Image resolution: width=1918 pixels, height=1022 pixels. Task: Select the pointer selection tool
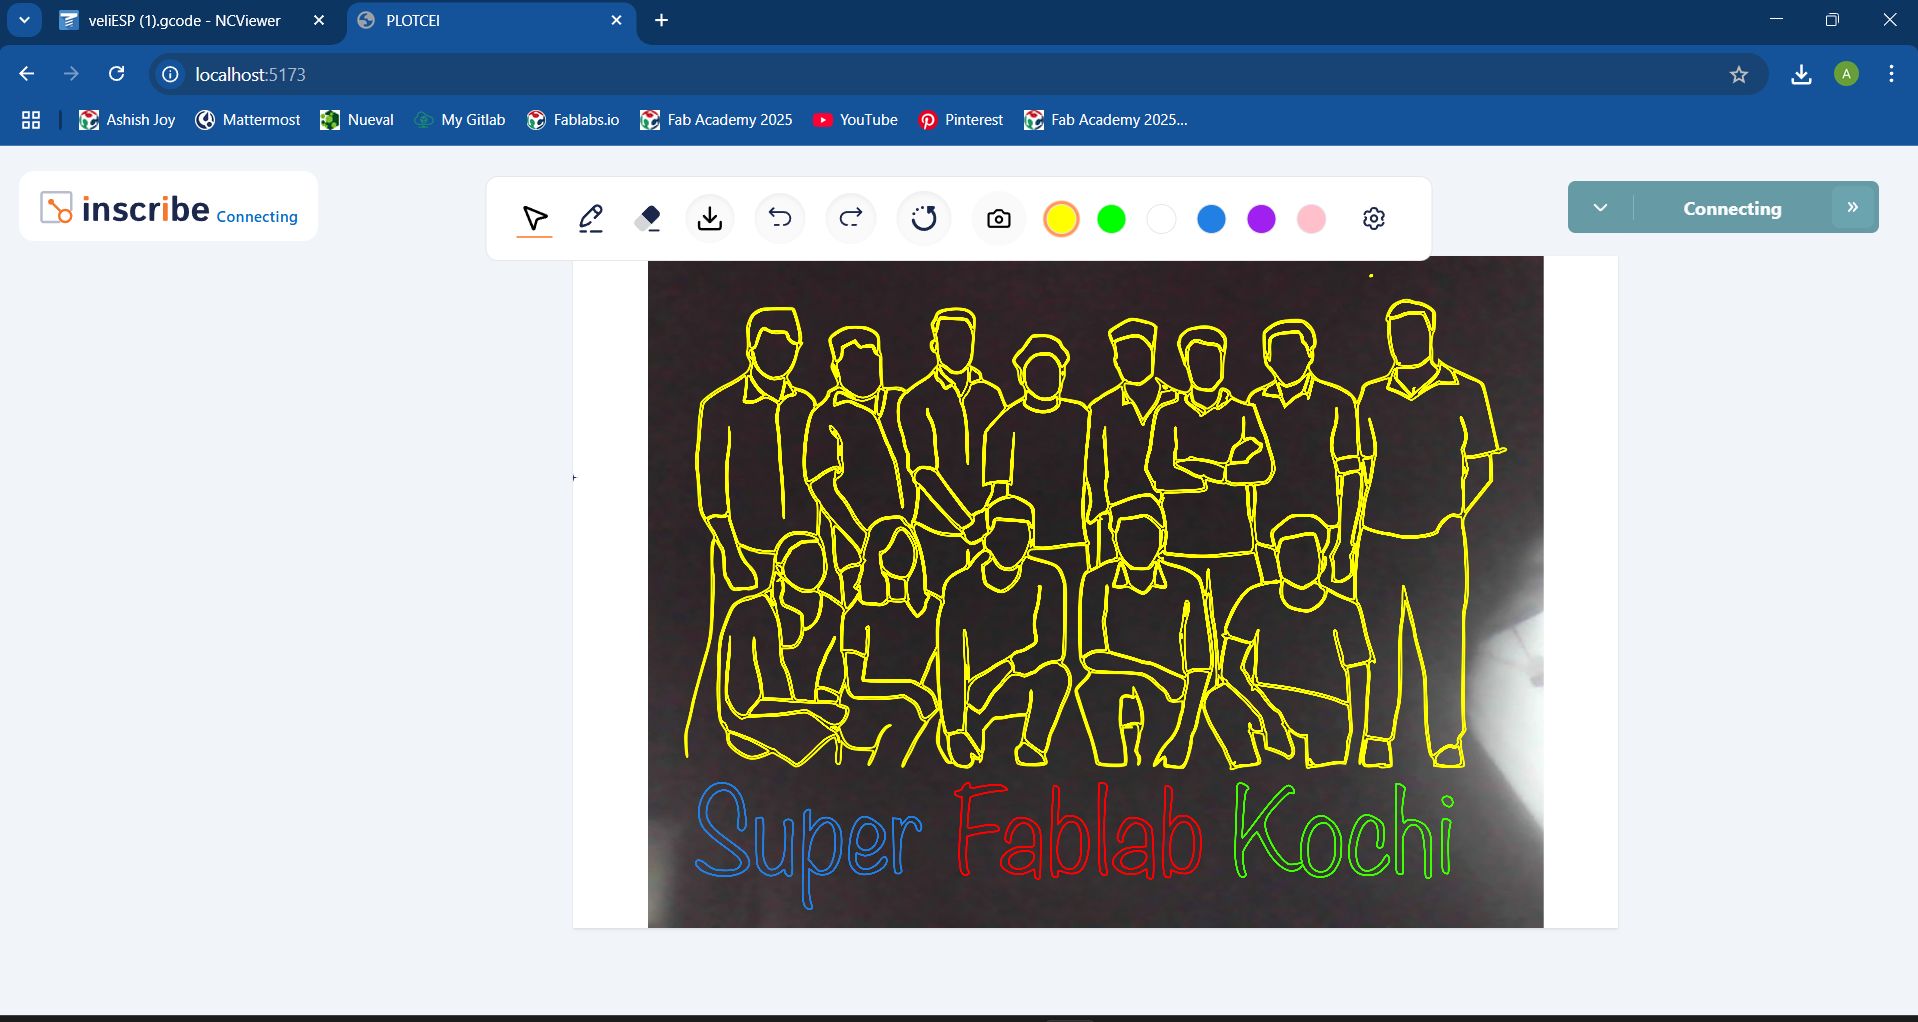pos(535,218)
